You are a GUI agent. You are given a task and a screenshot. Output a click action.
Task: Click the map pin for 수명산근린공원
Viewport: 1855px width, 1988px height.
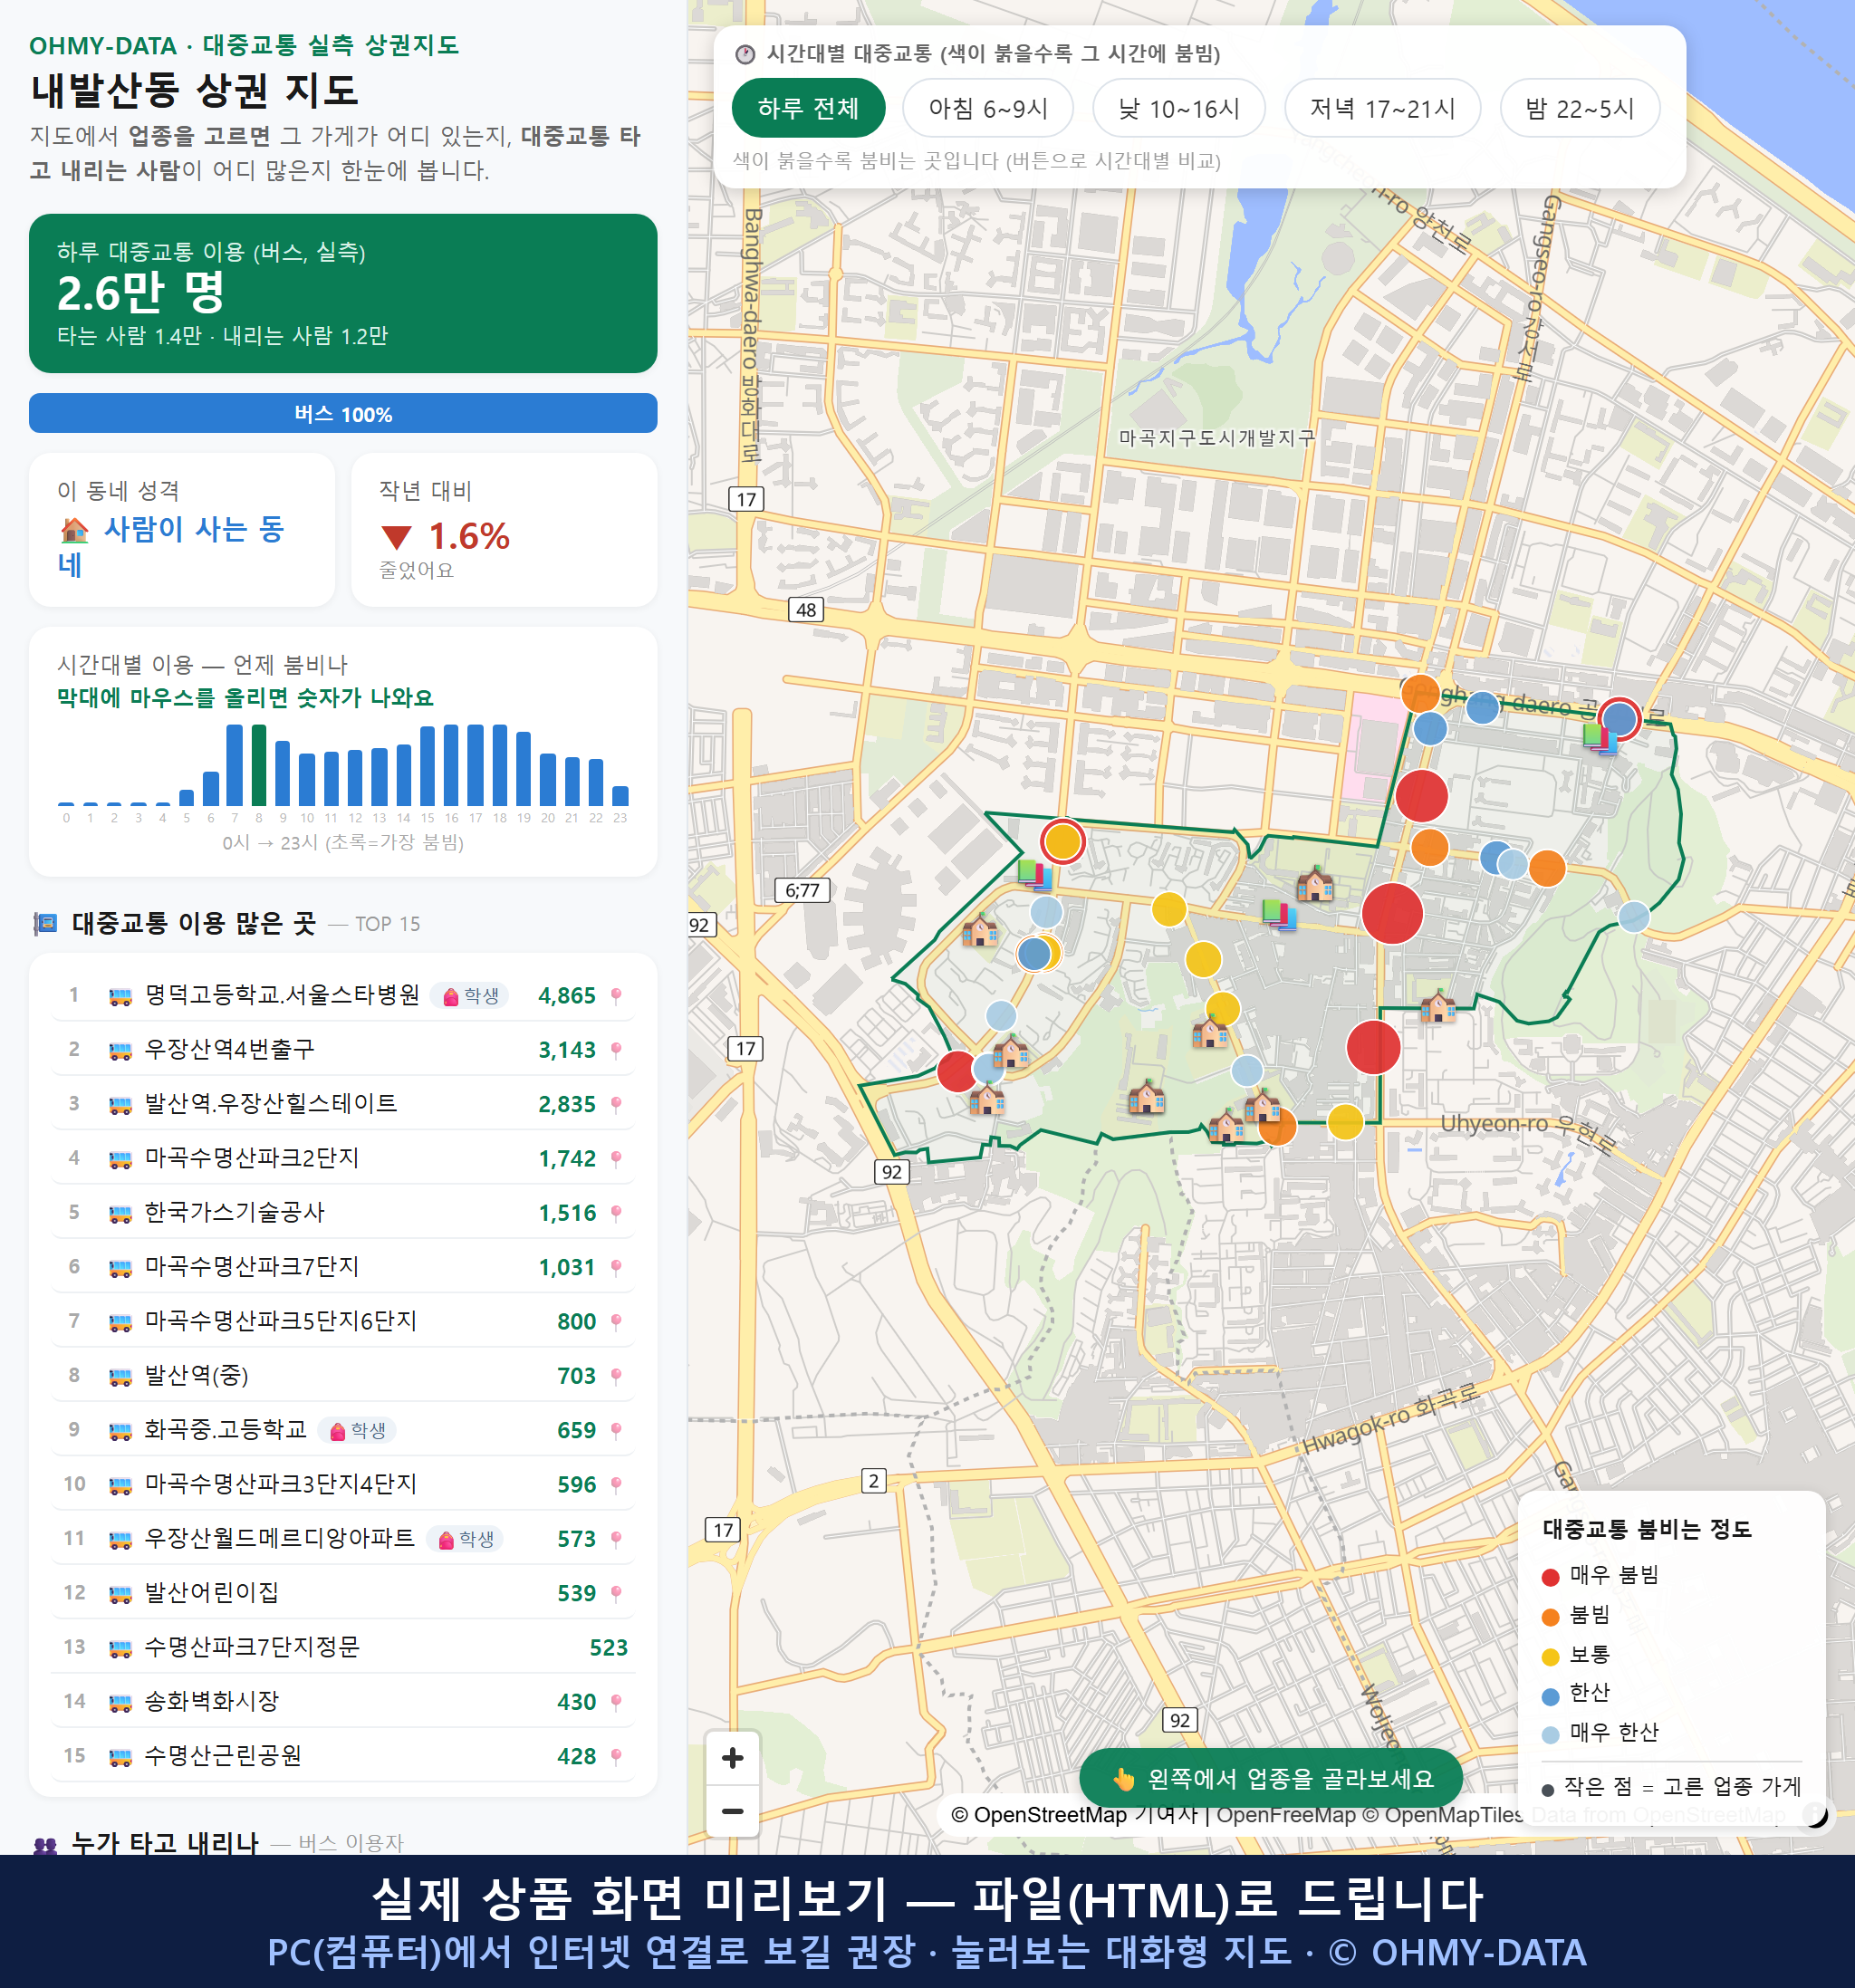[616, 1756]
